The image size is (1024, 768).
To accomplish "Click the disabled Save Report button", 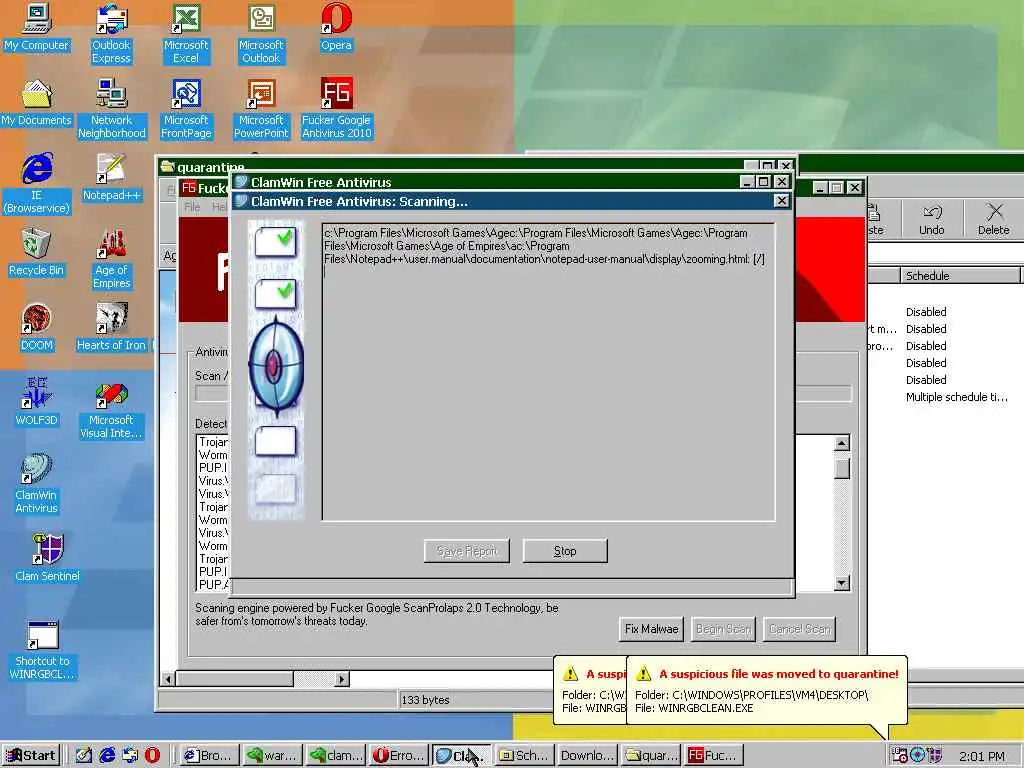I will point(467,551).
